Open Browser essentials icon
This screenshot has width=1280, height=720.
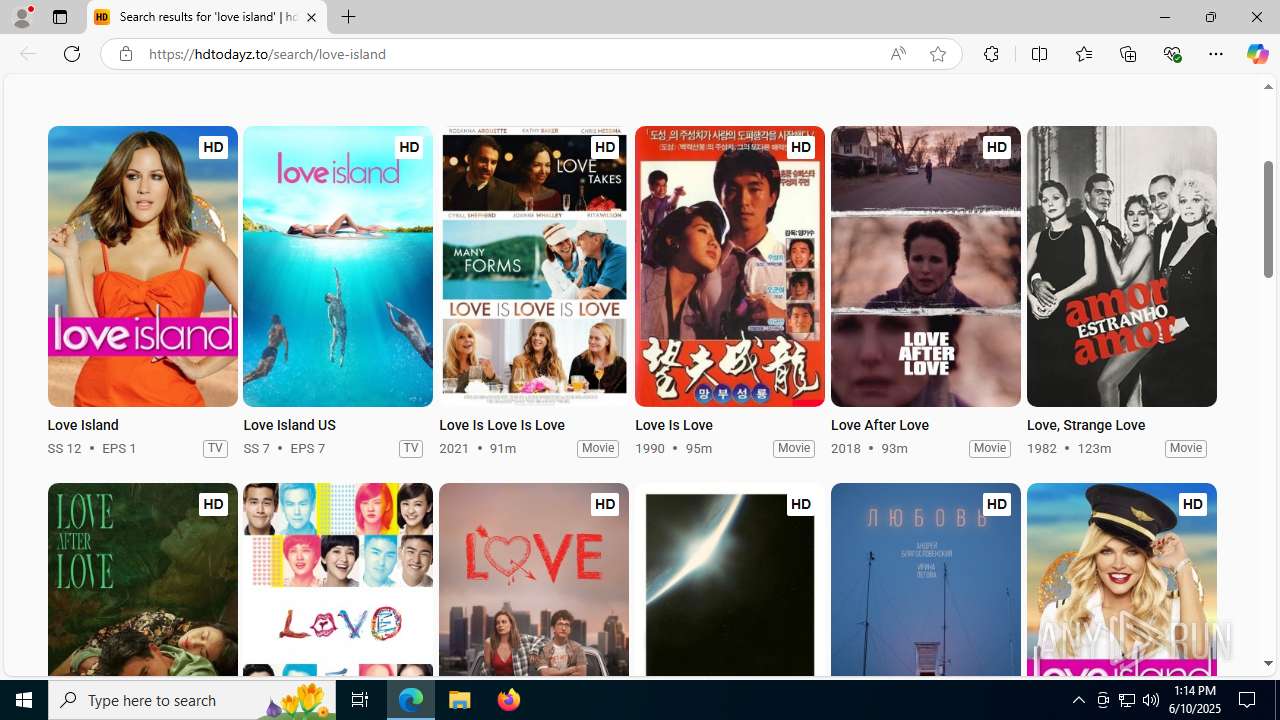pyautogui.click(x=1172, y=54)
